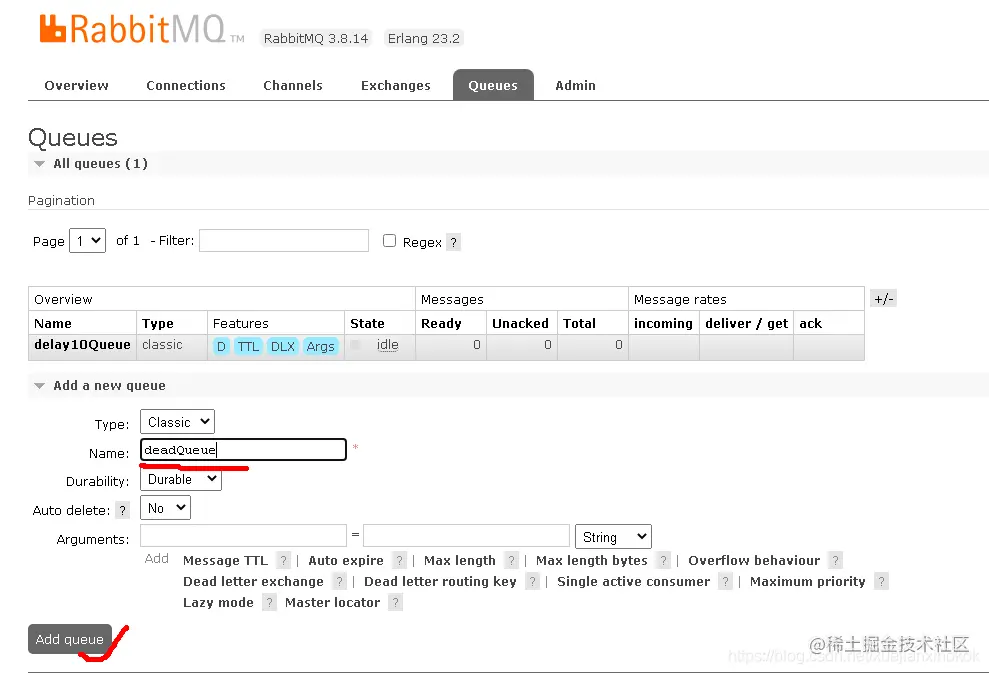Open the argument type String dropdown
This screenshot has height=674, width=989.
[x=613, y=537]
